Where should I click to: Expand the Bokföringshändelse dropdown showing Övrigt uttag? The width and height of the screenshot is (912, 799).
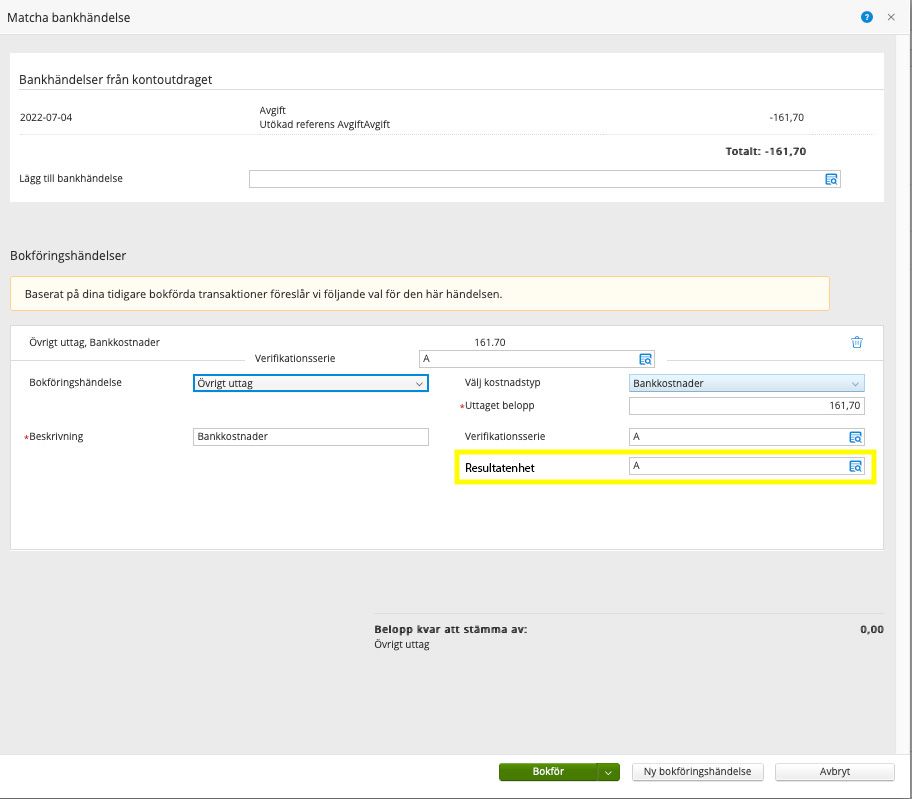pos(310,383)
